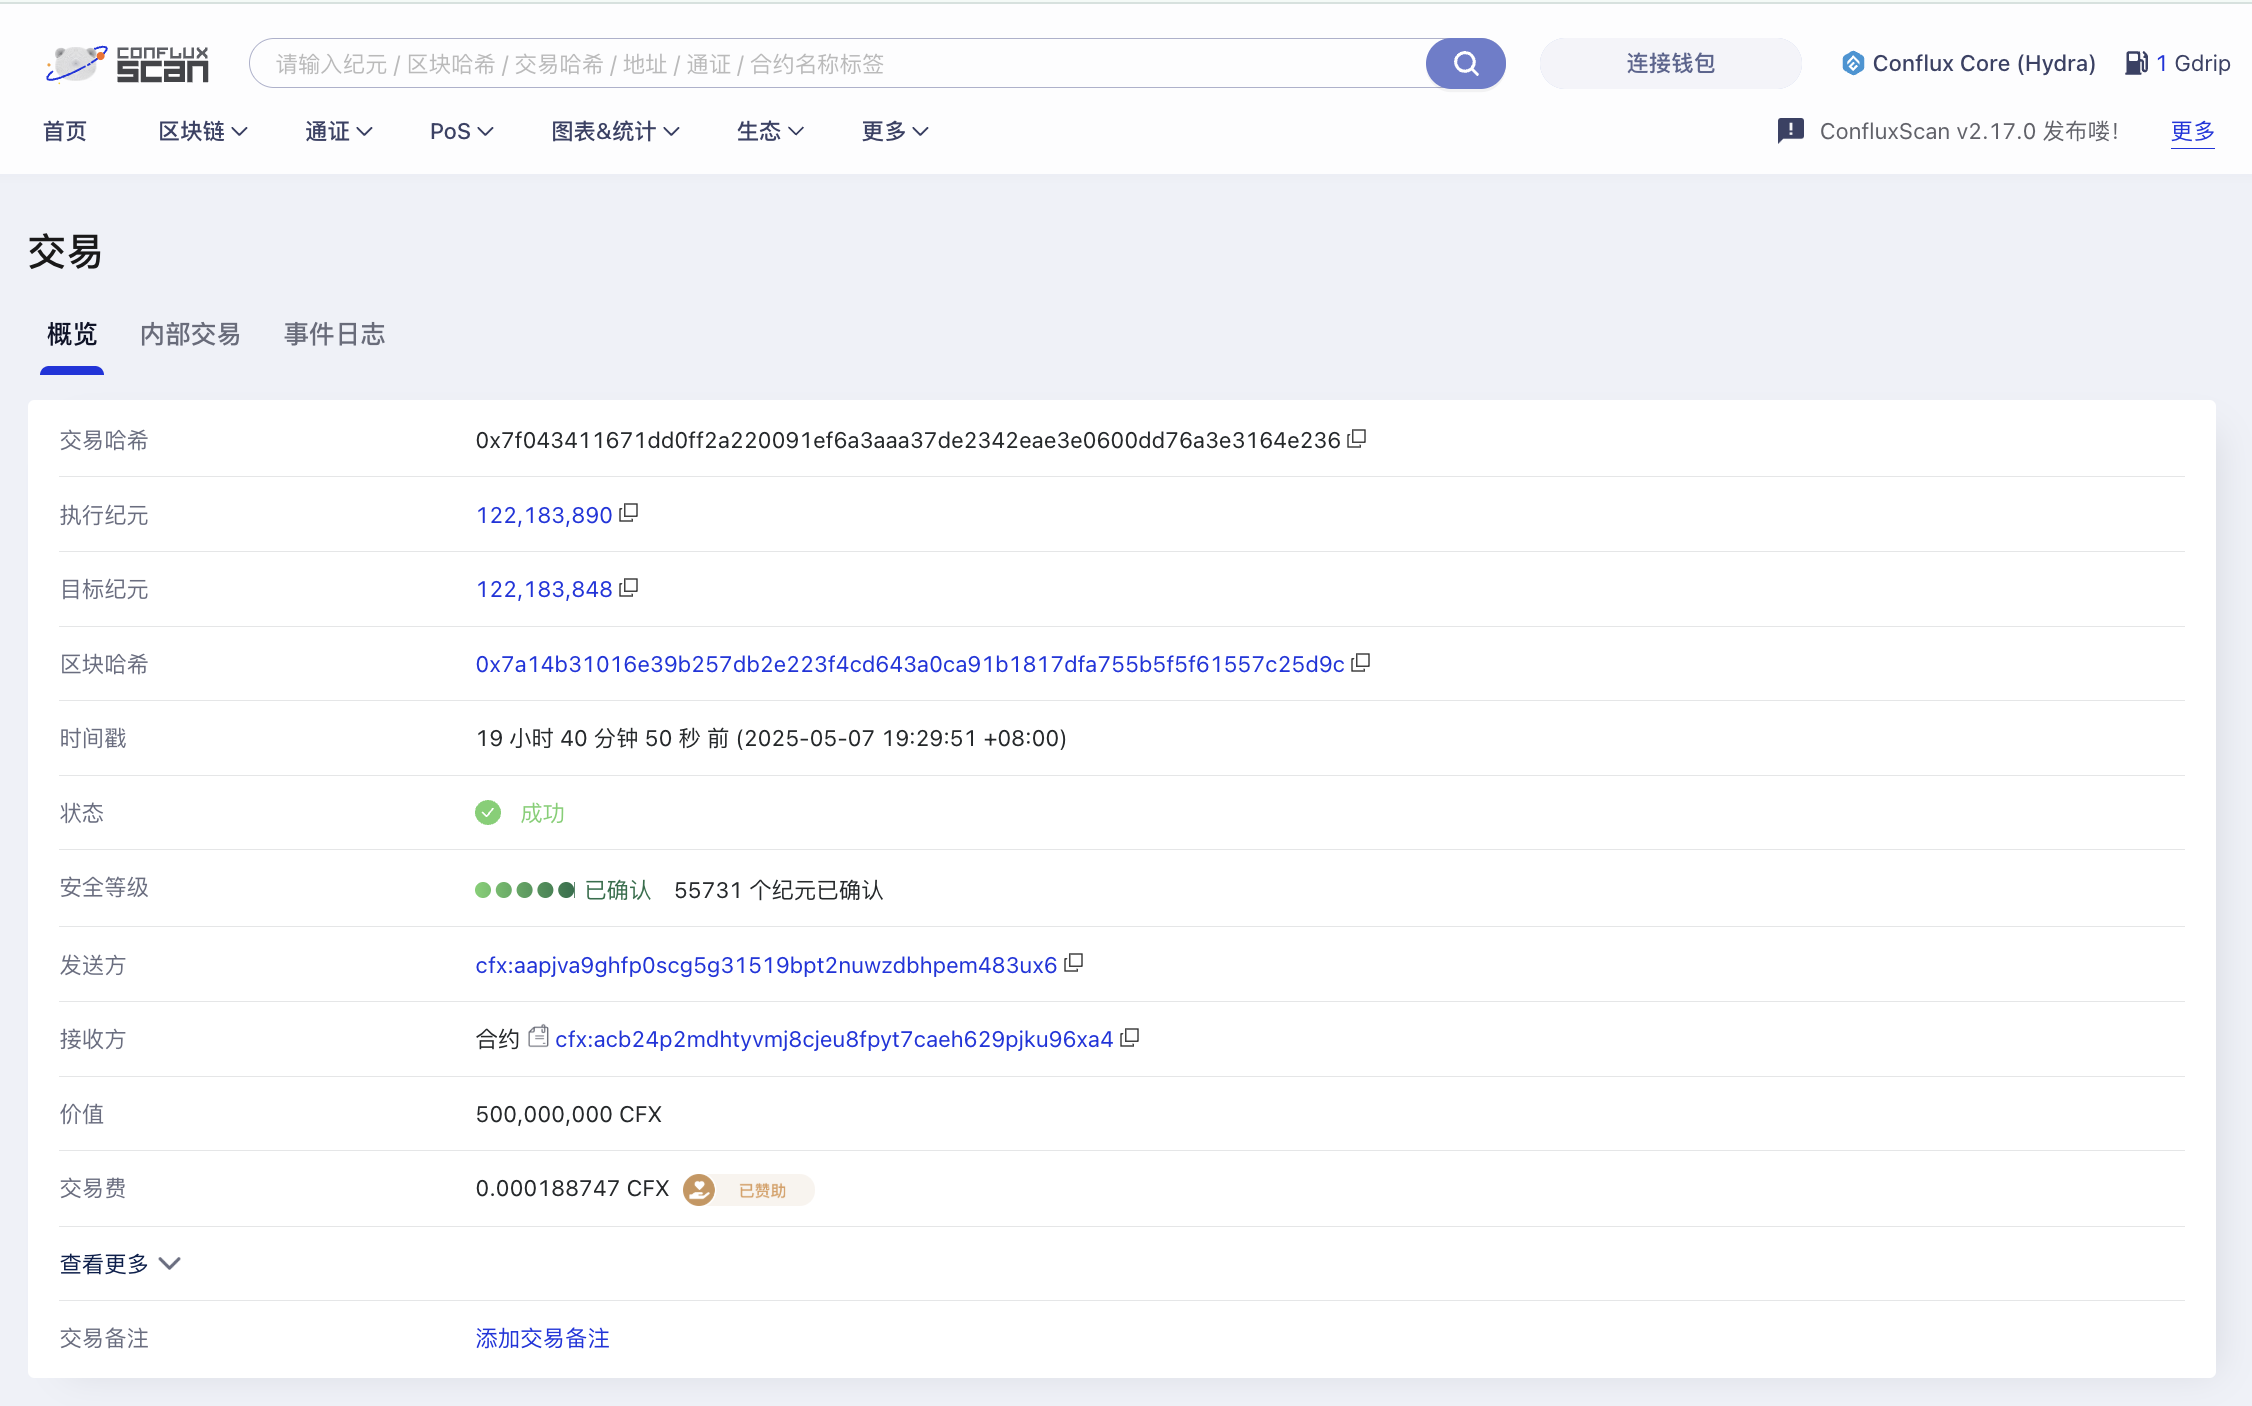Image resolution: width=2252 pixels, height=1406 pixels.
Task: Copy the block hash value
Action: (1361, 662)
